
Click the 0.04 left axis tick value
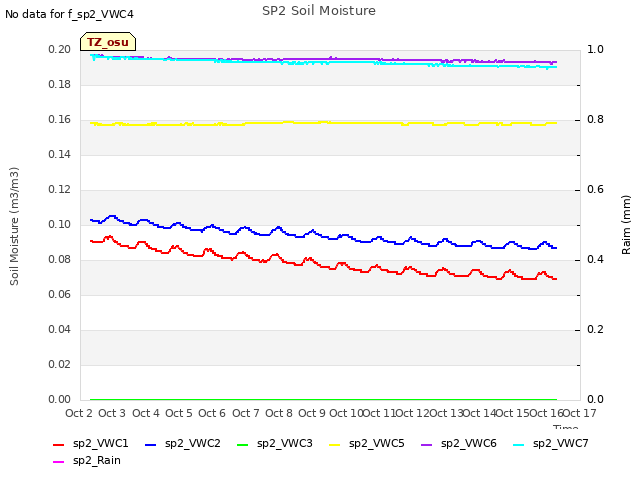60,329
